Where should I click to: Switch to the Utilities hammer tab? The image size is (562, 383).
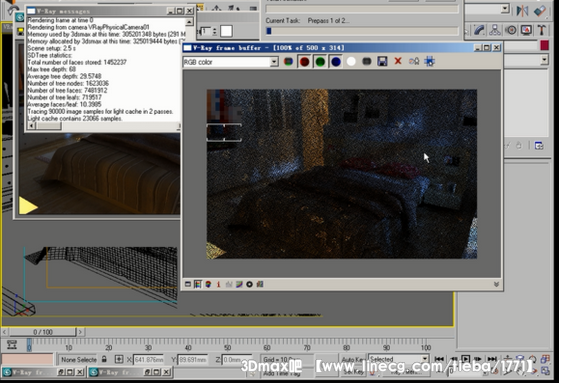542,30
